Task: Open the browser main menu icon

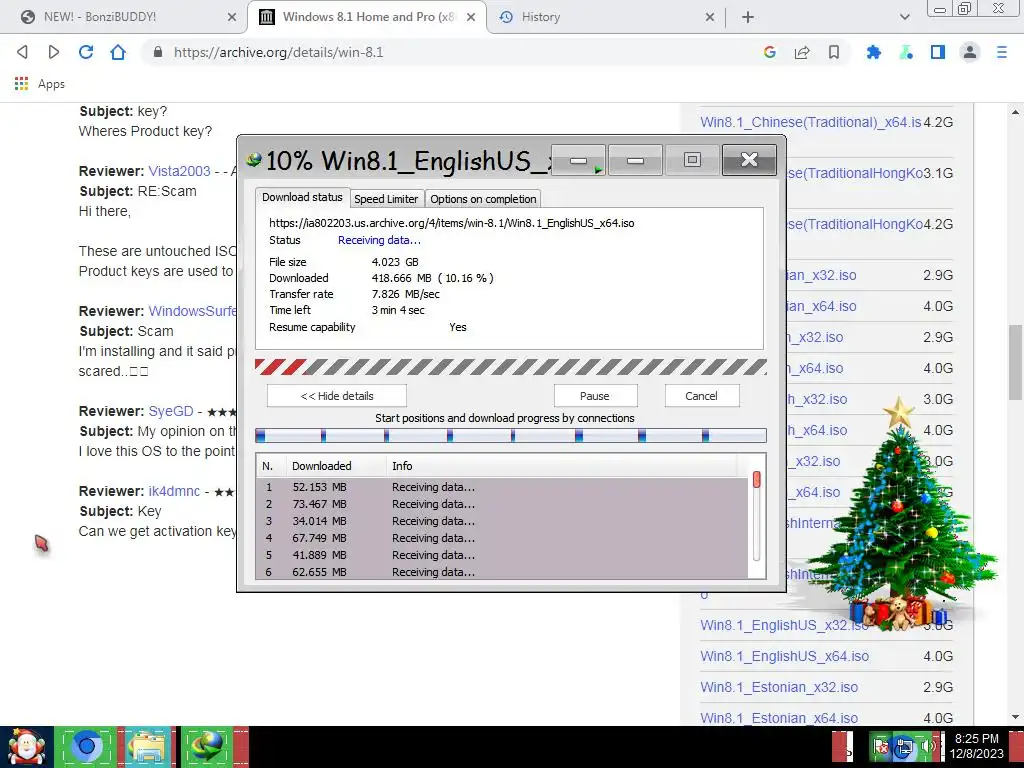Action: 1002,52
